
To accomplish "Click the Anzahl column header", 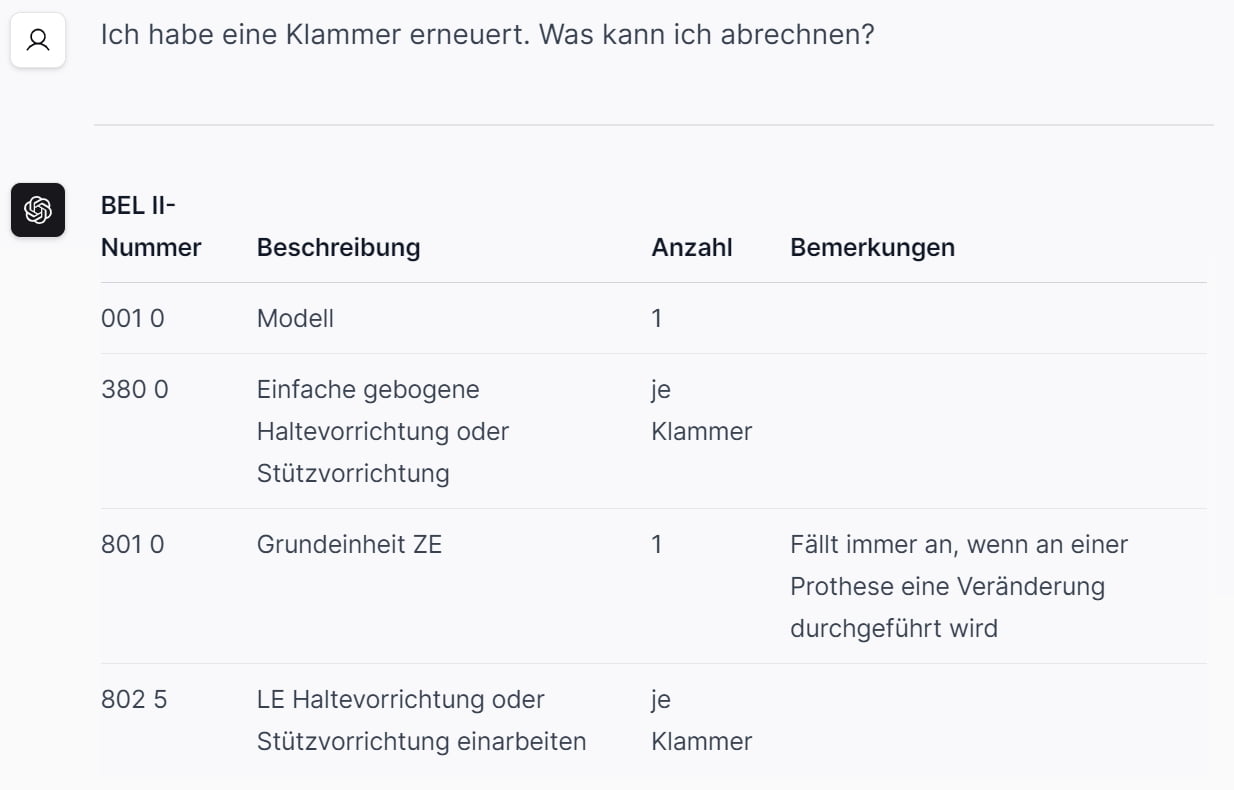I will [692, 248].
